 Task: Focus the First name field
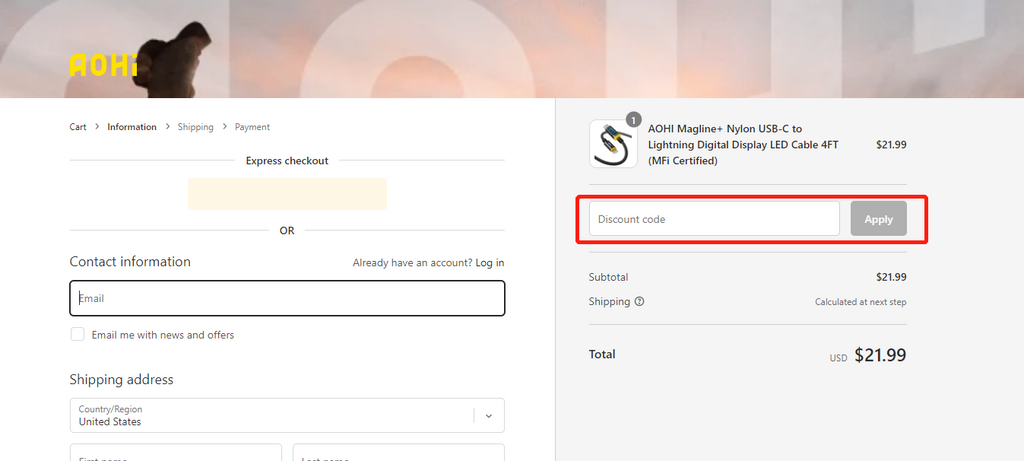[x=175, y=453]
